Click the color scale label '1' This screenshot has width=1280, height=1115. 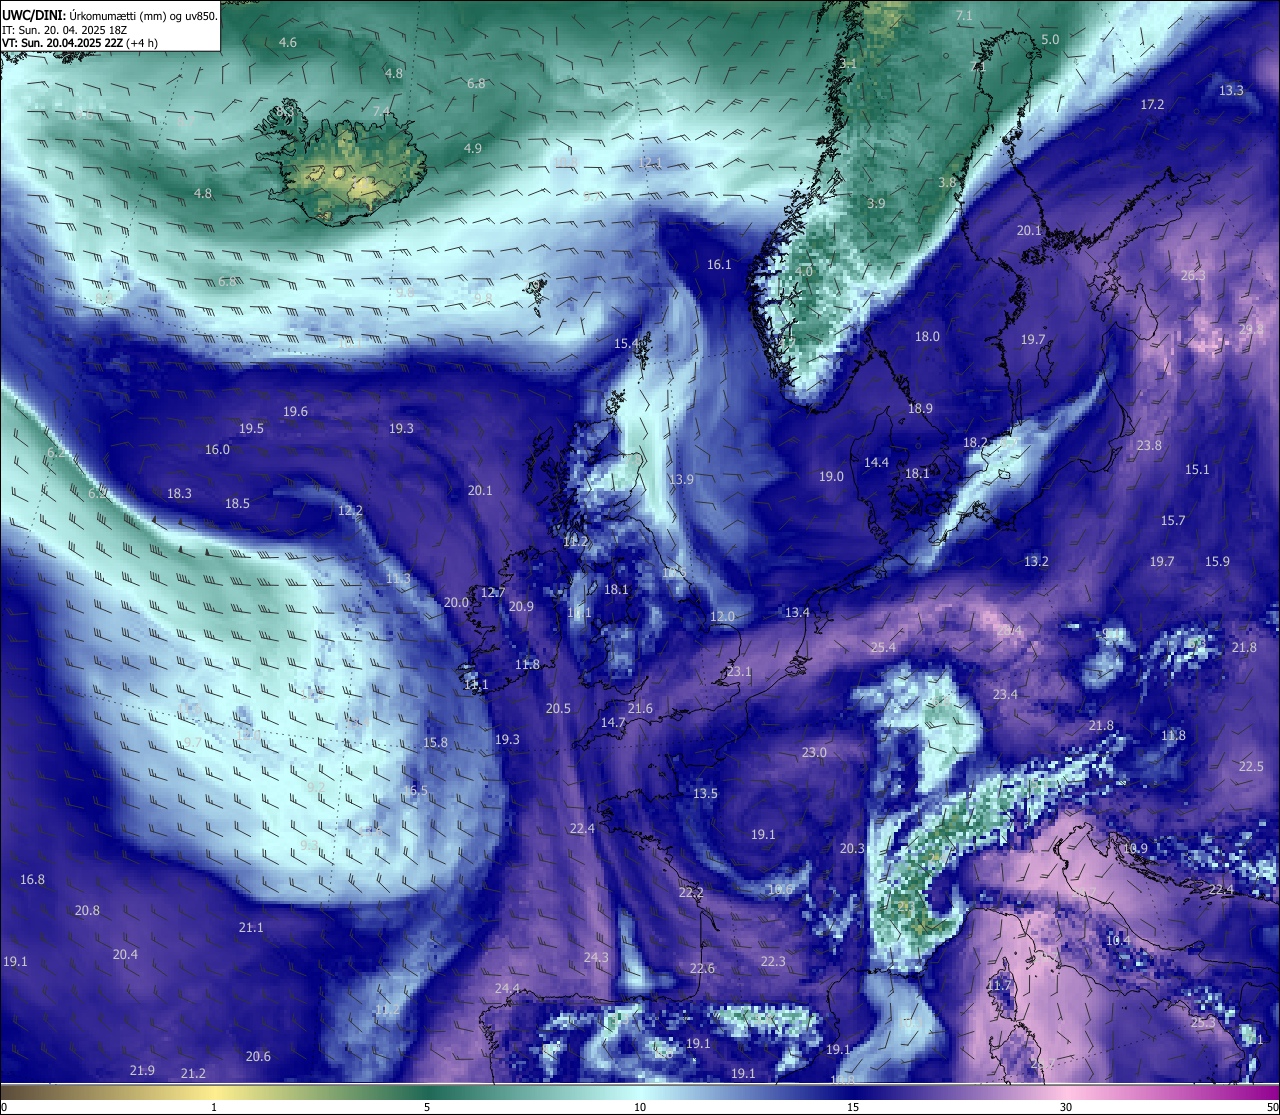click(214, 1107)
